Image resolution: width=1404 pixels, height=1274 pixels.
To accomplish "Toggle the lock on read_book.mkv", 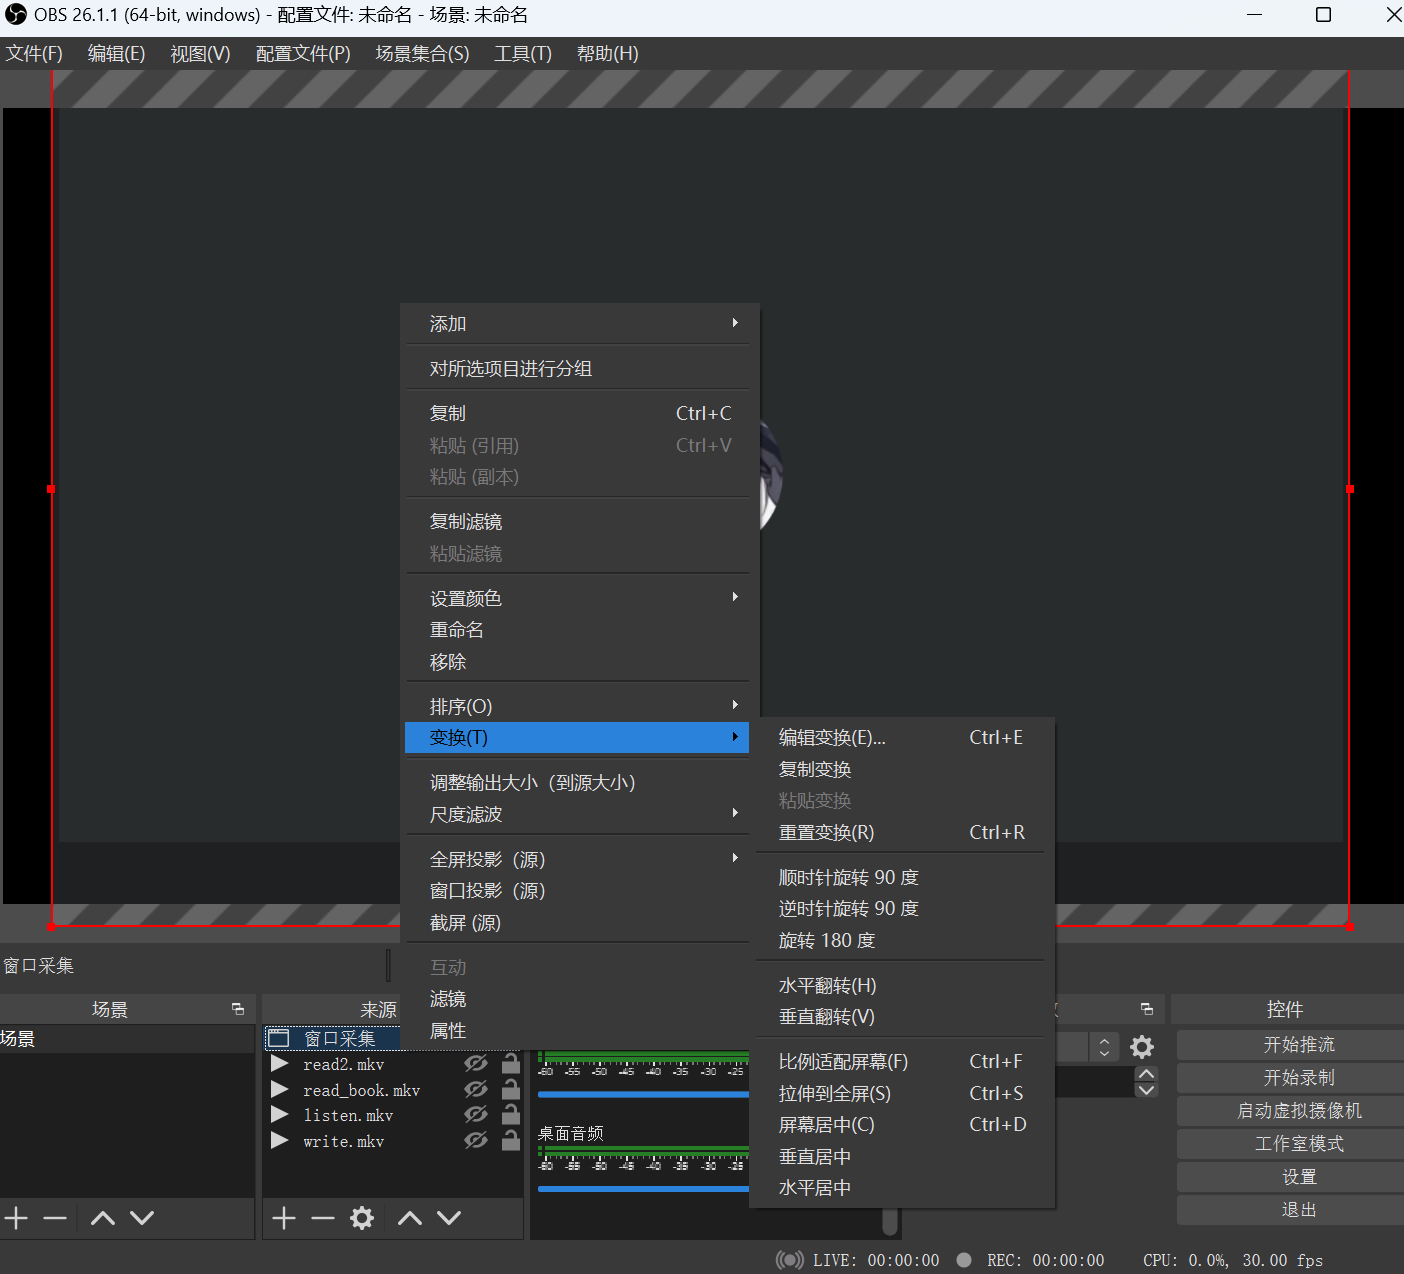I will 511,1089.
